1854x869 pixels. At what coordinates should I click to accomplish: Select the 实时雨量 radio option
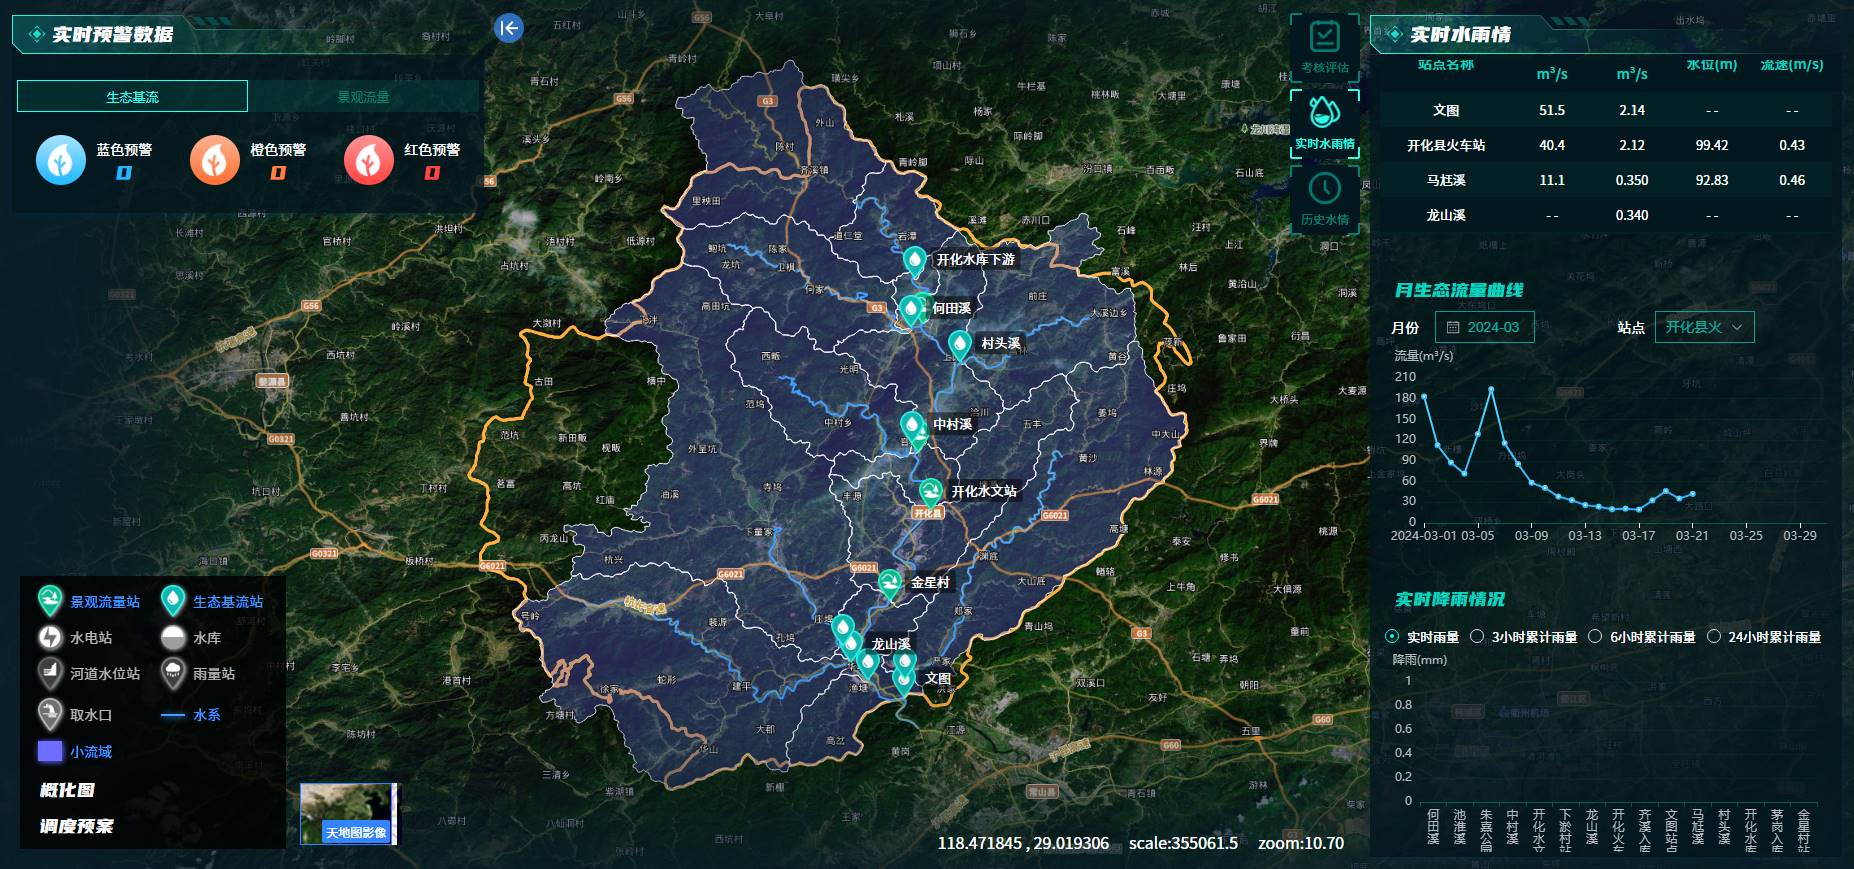1422,637
